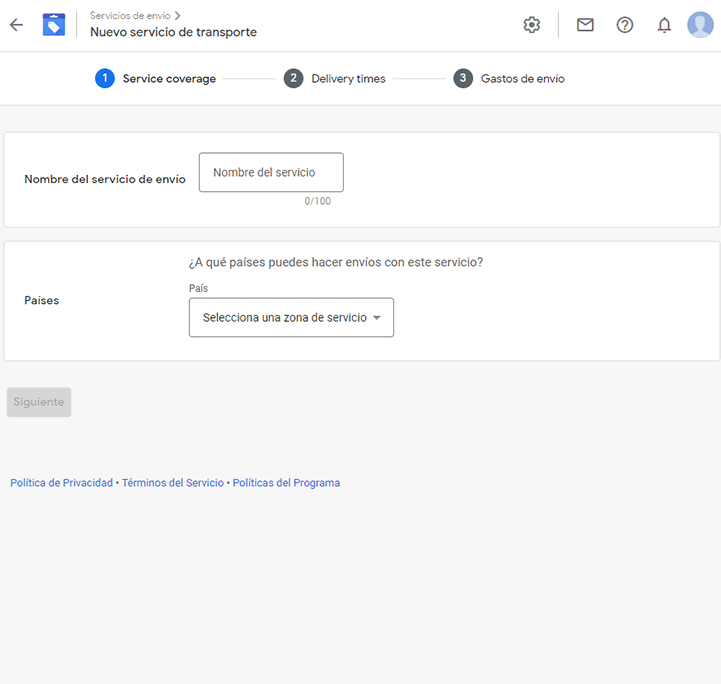The width and height of the screenshot is (721, 684).
Task: Select the step 1 number circle
Action: click(x=105, y=79)
